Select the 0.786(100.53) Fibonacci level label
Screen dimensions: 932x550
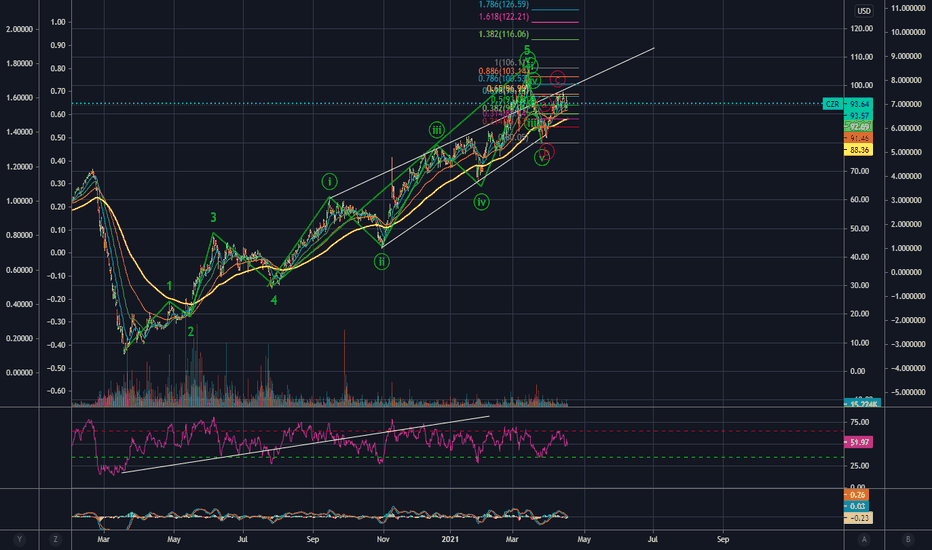point(503,79)
